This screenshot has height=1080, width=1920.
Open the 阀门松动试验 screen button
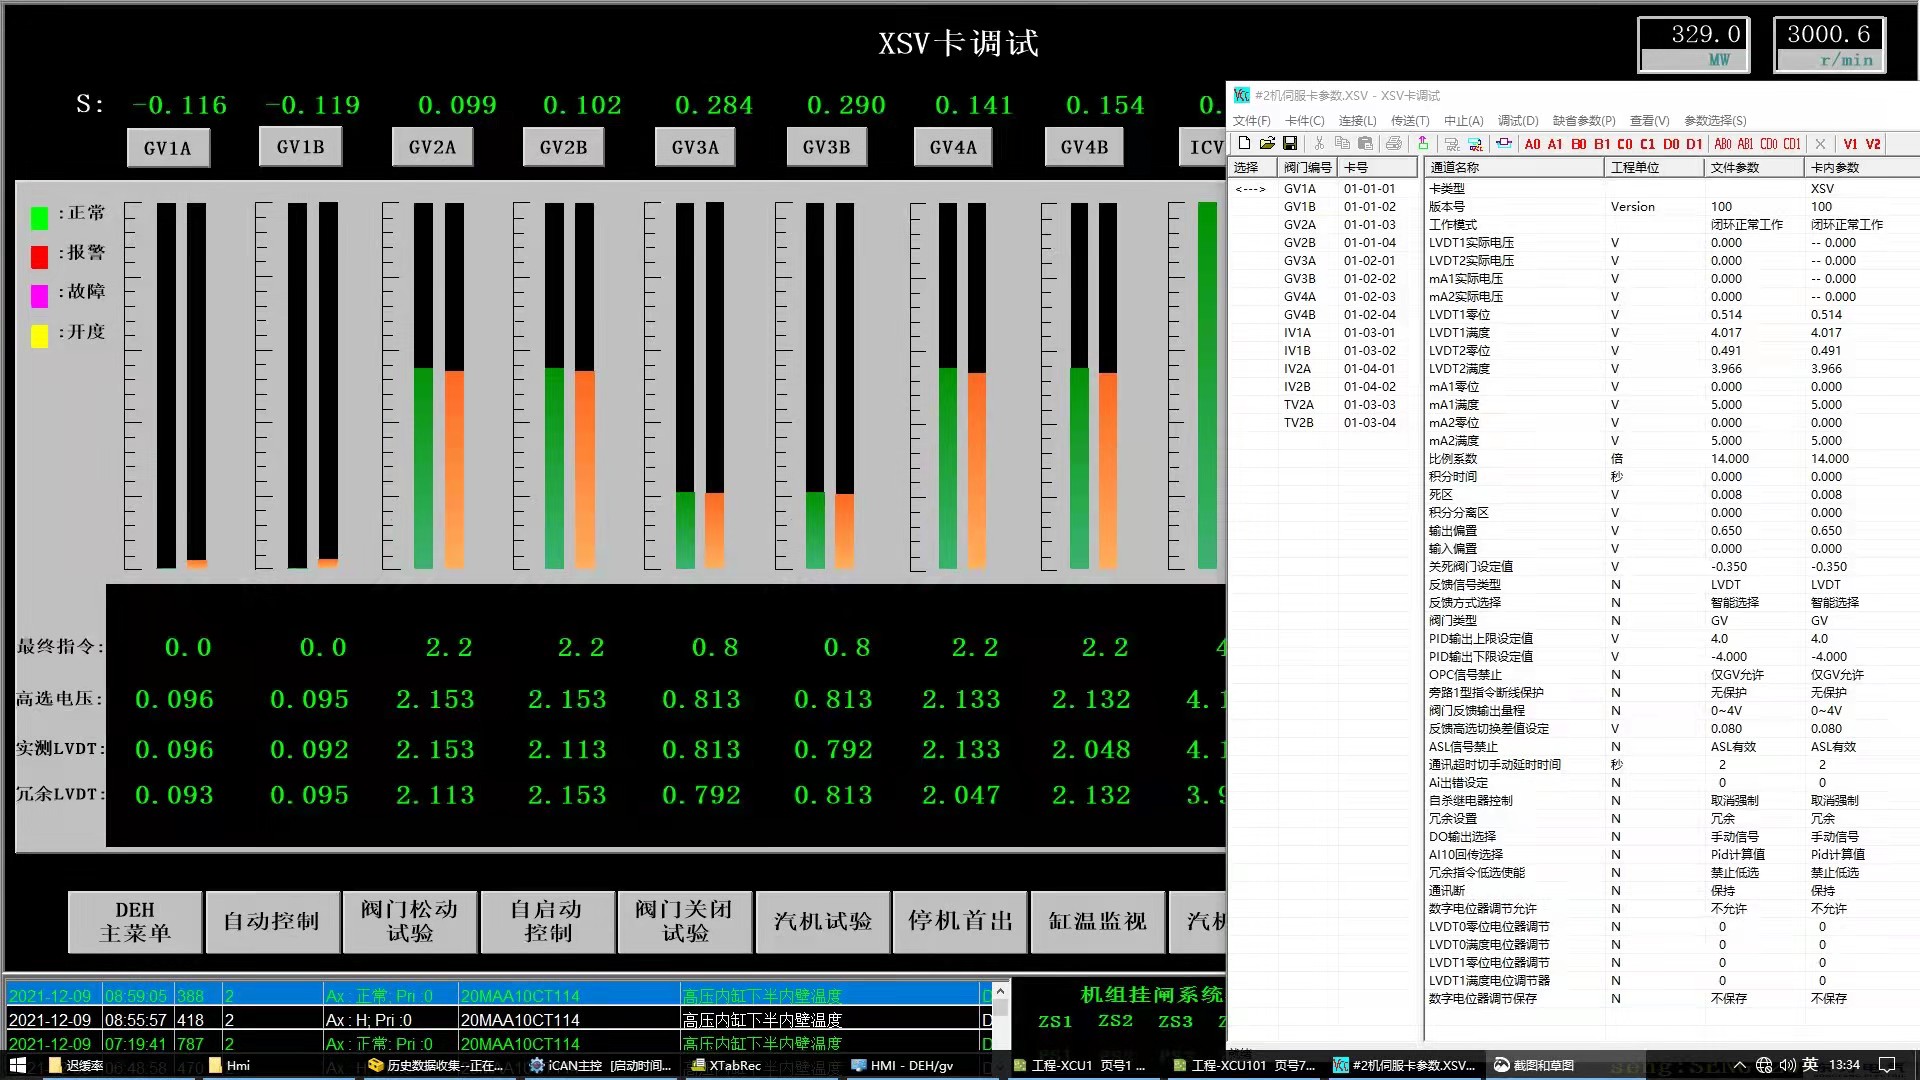(x=409, y=921)
